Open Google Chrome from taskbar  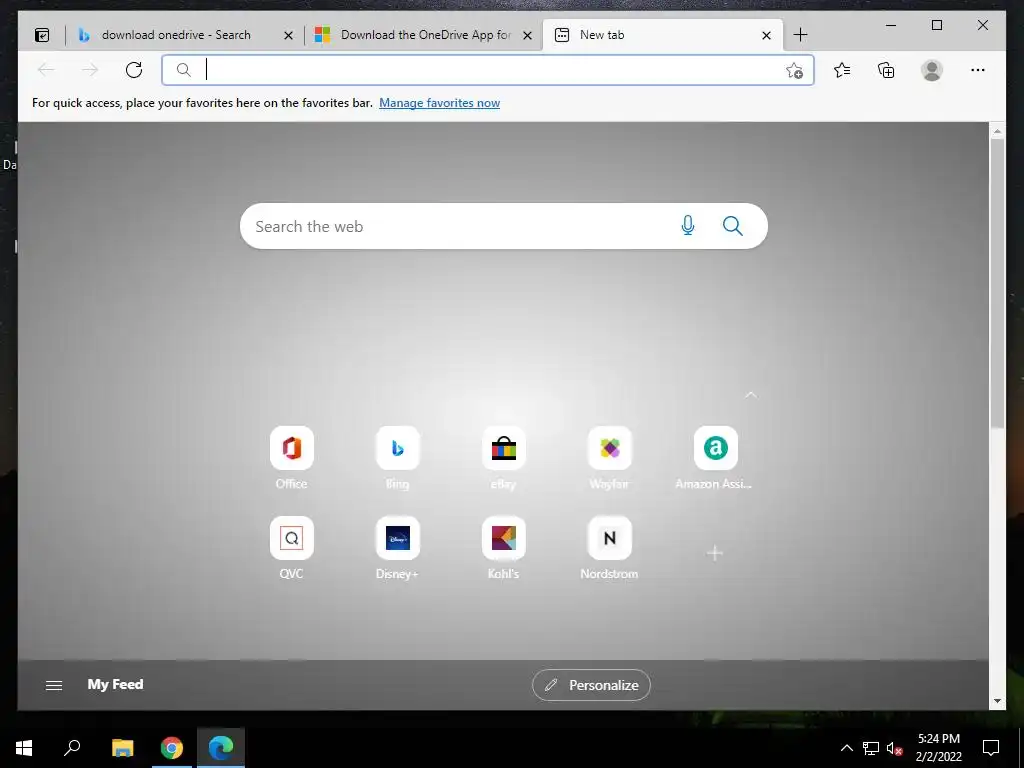point(172,748)
